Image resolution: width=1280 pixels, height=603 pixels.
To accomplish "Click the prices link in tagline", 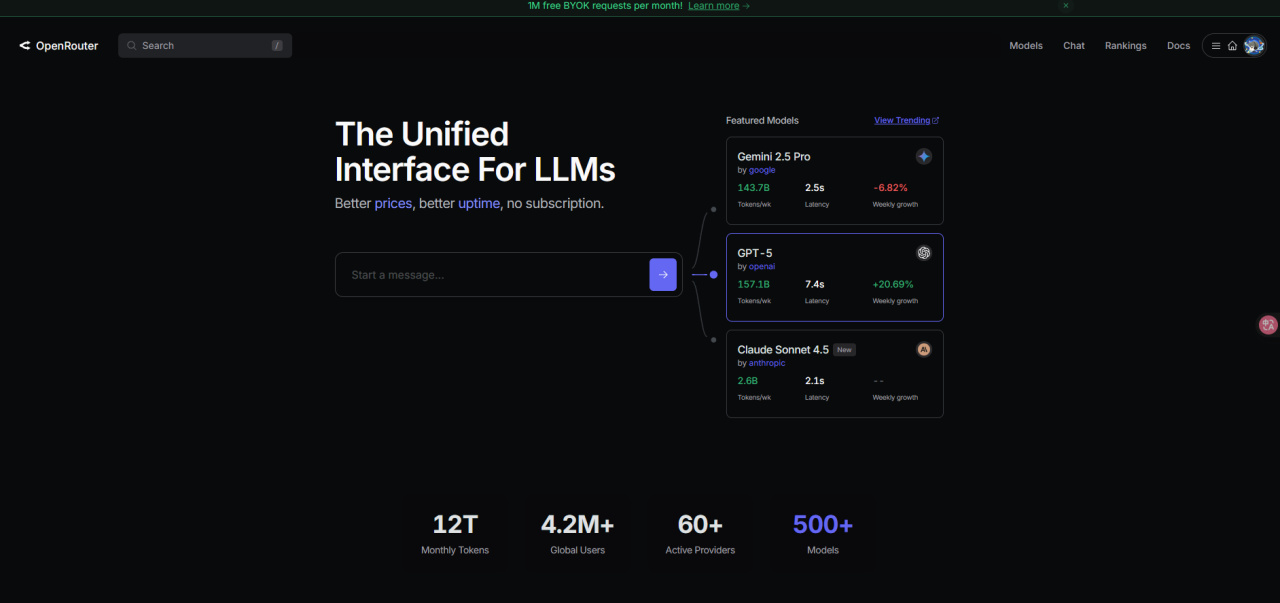I will (x=393, y=203).
